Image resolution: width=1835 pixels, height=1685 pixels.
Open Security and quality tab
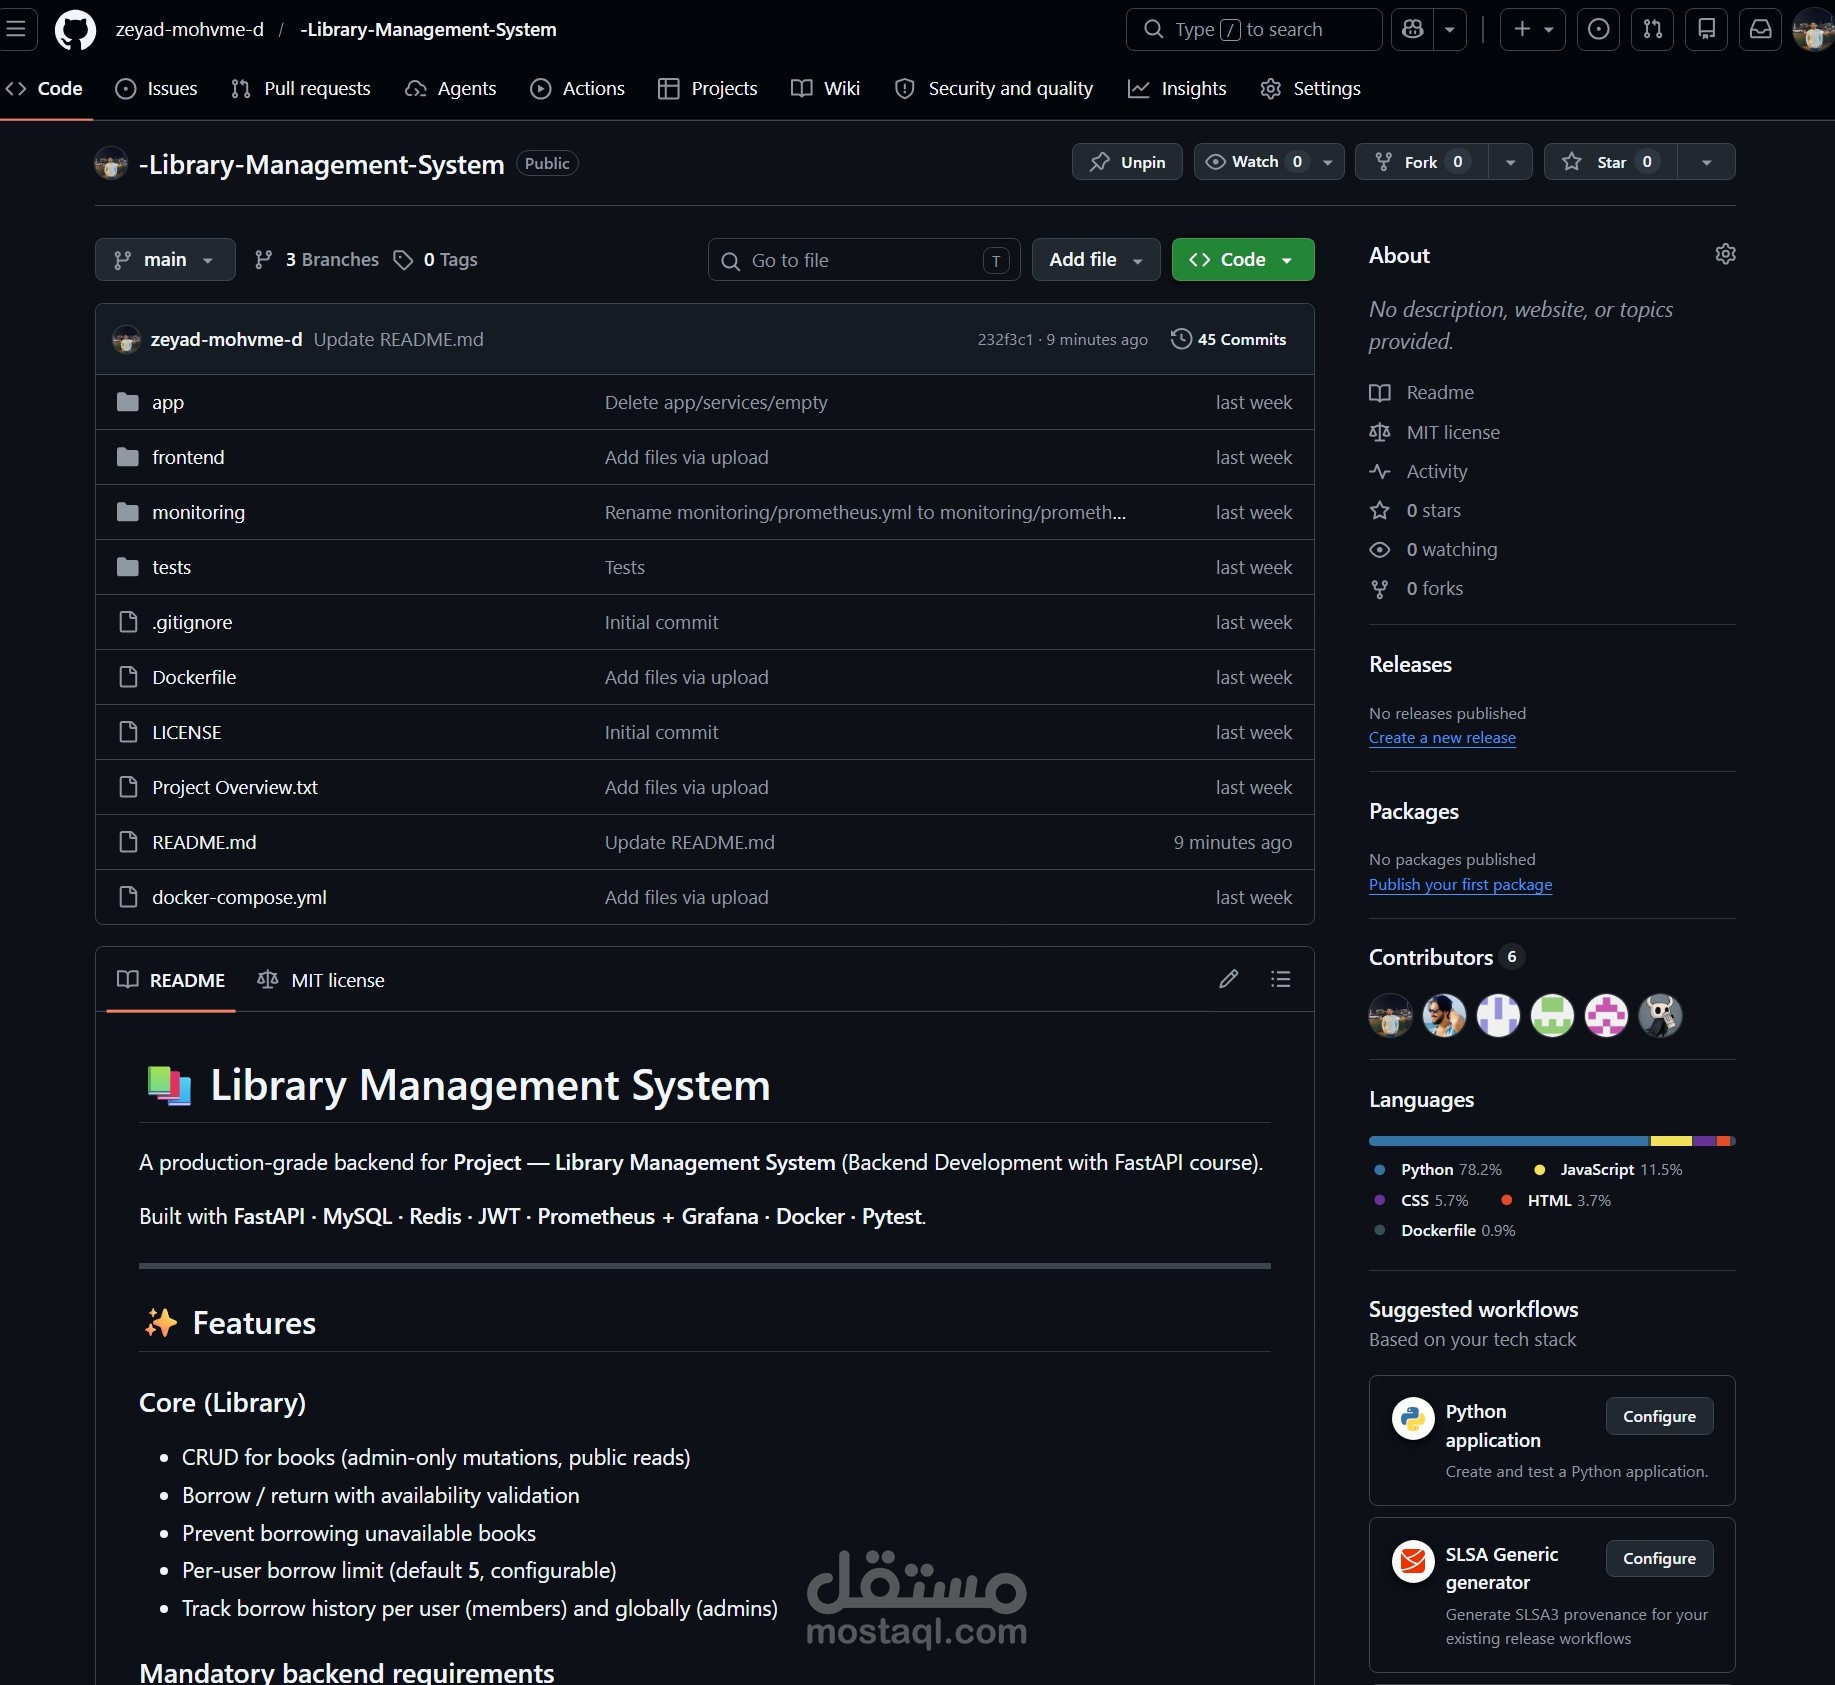[x=994, y=88]
